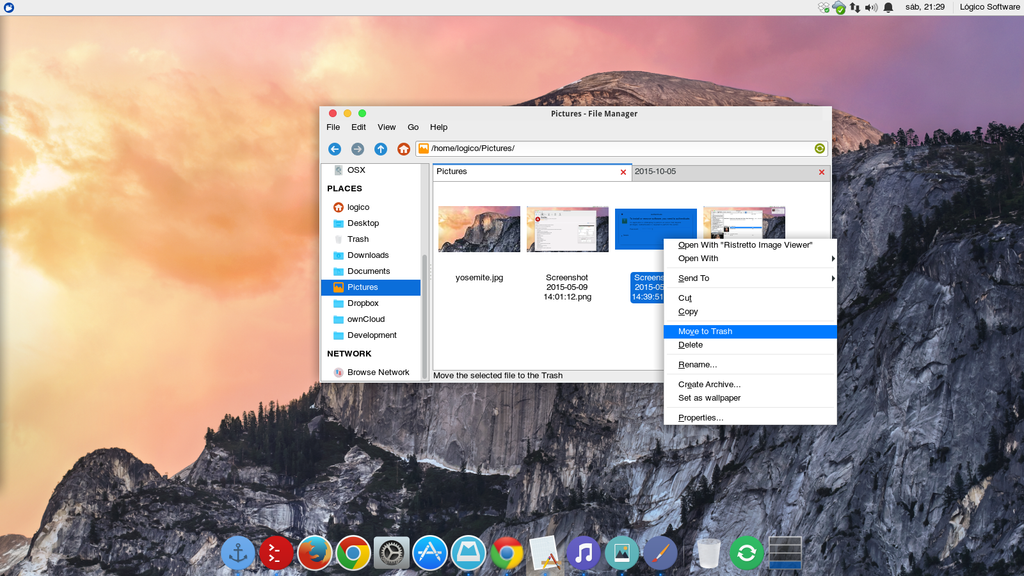Close the Pictures tab
Viewport: 1024px width, 576px height.
coord(623,172)
